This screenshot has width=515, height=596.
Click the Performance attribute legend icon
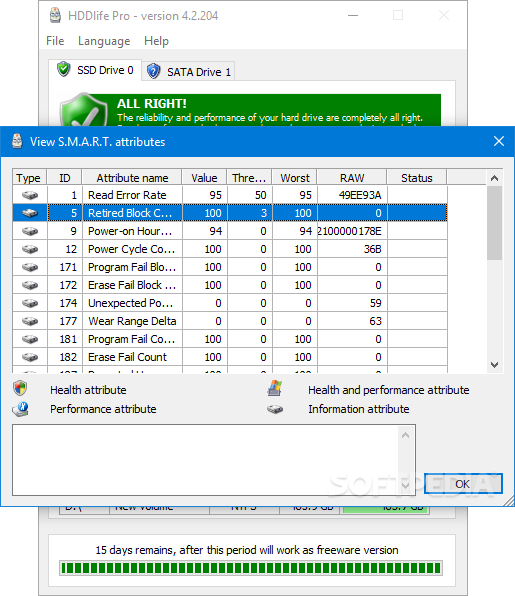tap(21, 409)
